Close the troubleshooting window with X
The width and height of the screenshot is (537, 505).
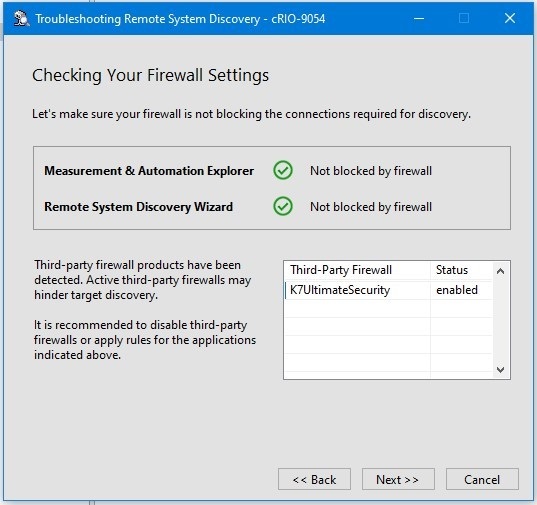(510, 18)
